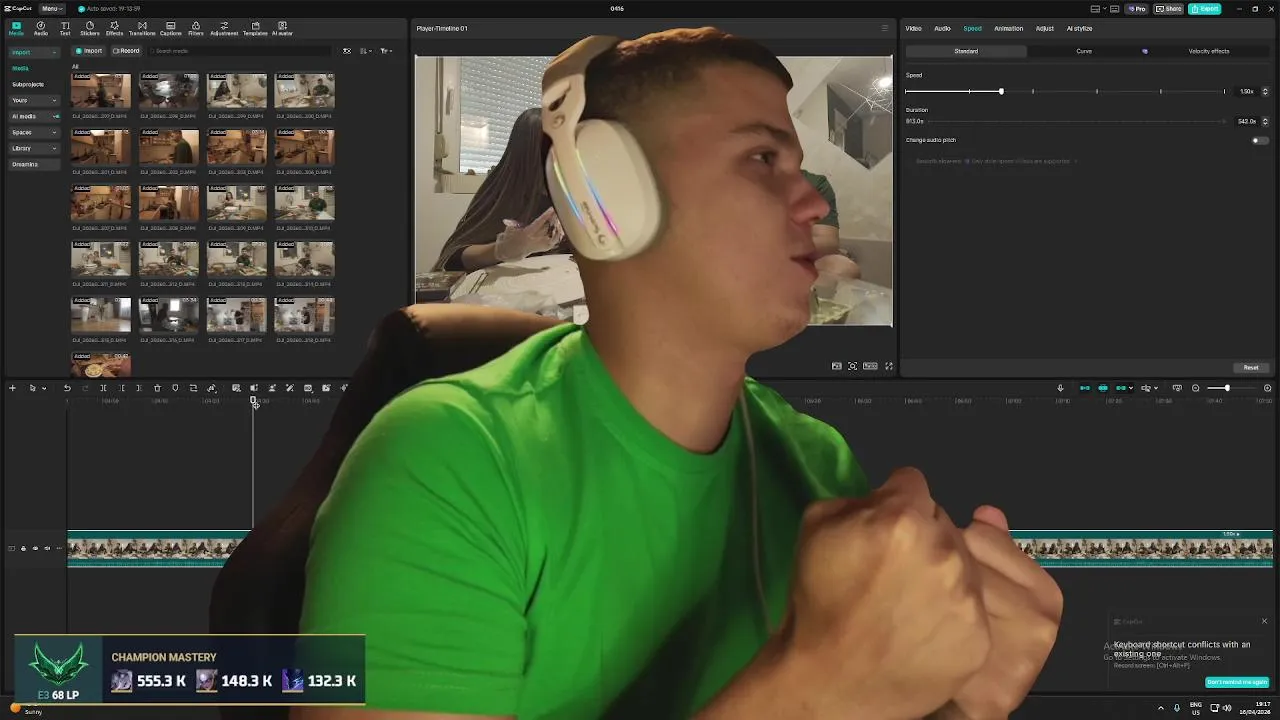Open the Audio panel icon
Screen dimensions: 1280x720
(x=41, y=28)
